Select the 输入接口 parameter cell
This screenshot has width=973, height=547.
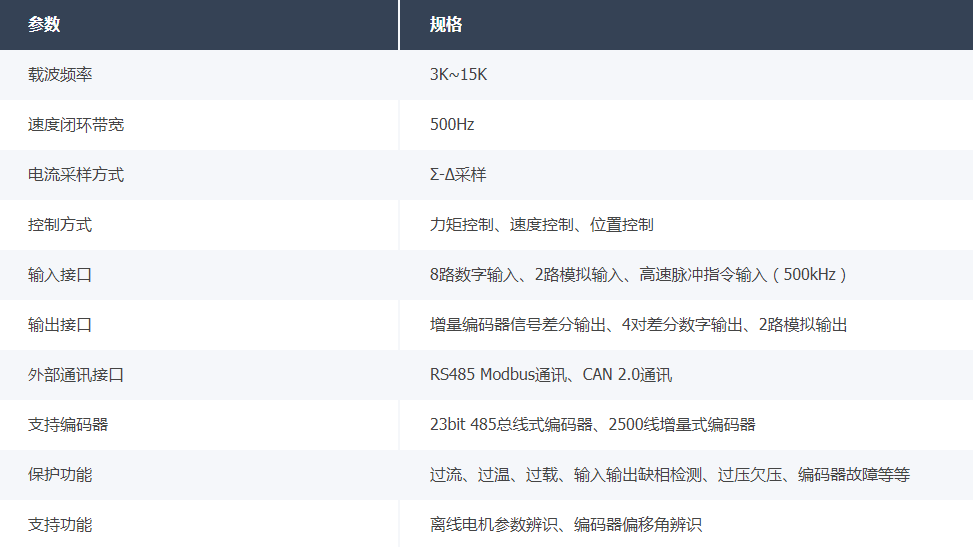pyautogui.click(x=199, y=275)
